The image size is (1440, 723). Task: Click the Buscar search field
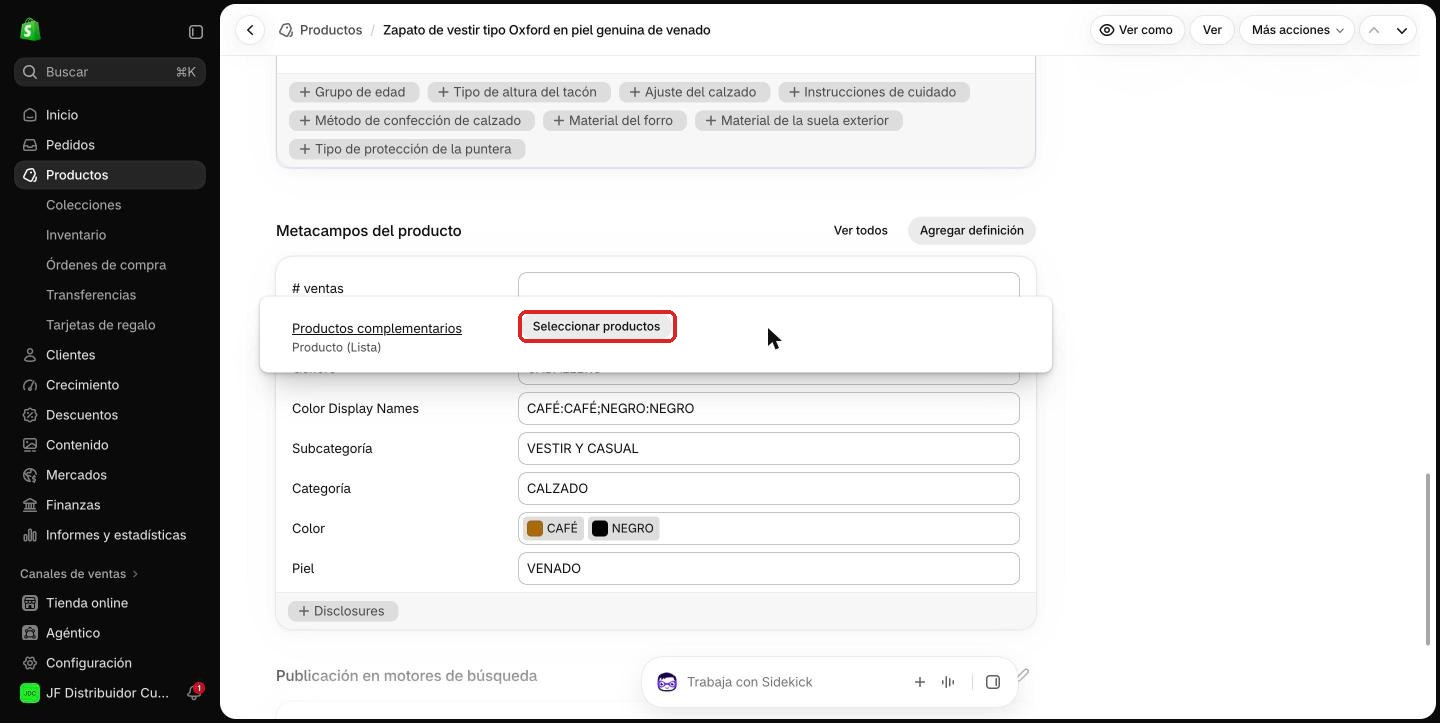(110, 72)
